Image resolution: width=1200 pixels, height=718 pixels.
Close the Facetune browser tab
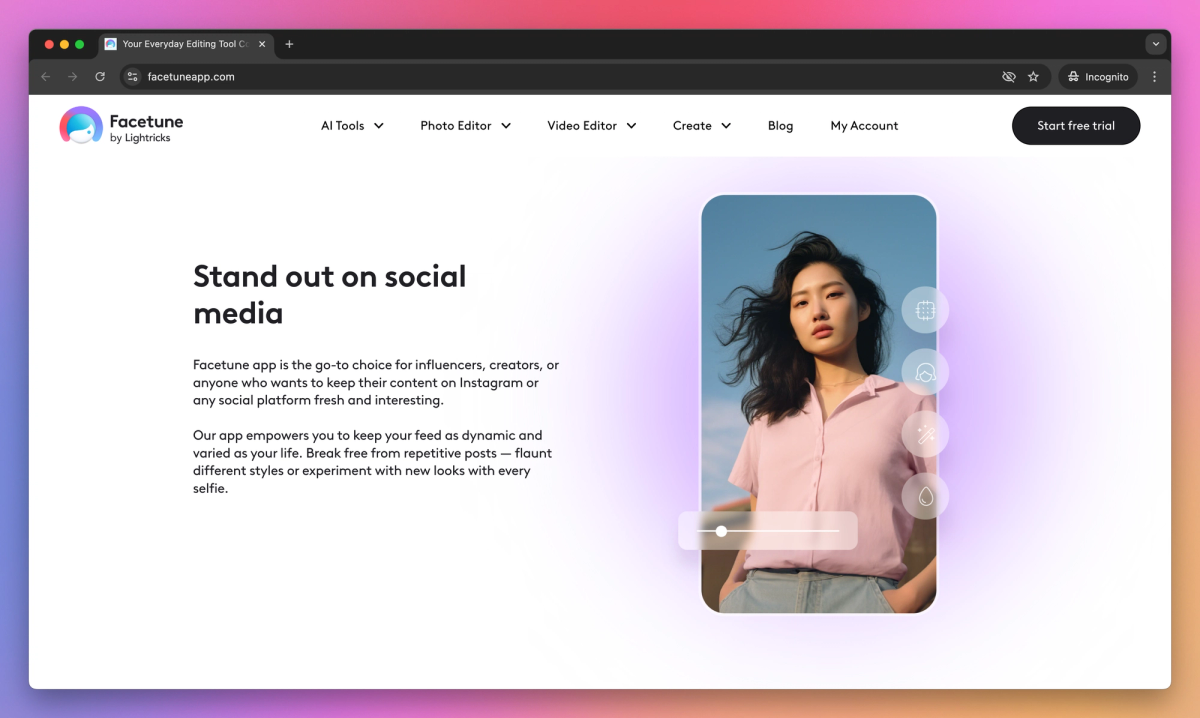point(262,44)
